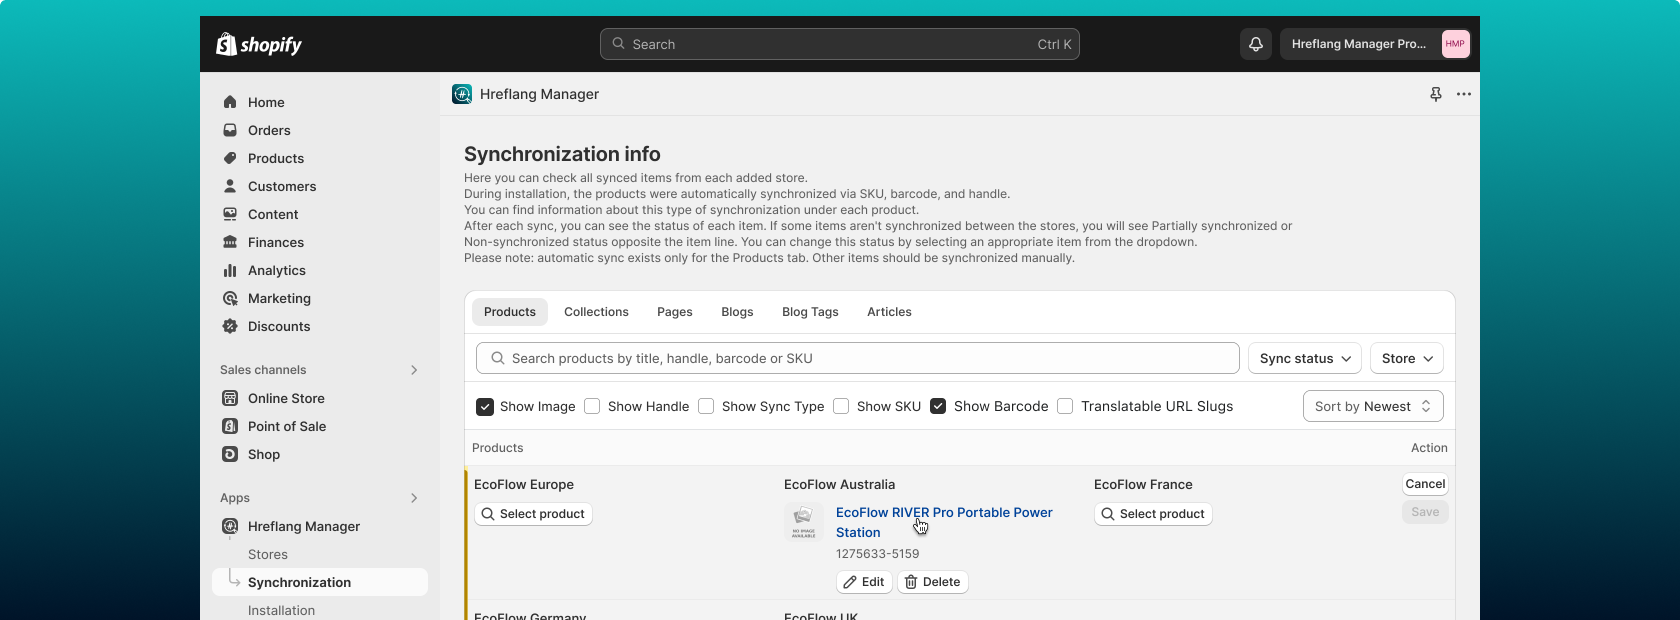This screenshot has width=1680, height=620.
Task: Click the top Search bar
Action: [840, 44]
